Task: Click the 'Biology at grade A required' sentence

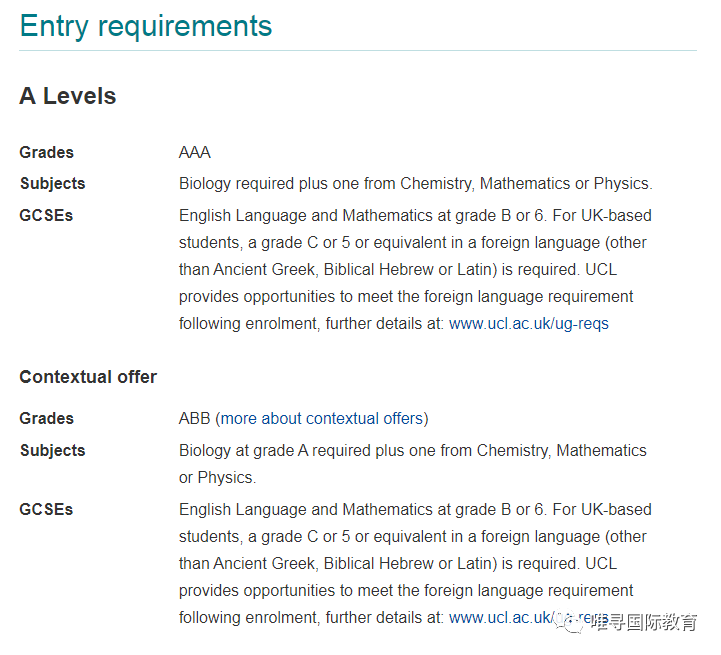Action: point(412,450)
